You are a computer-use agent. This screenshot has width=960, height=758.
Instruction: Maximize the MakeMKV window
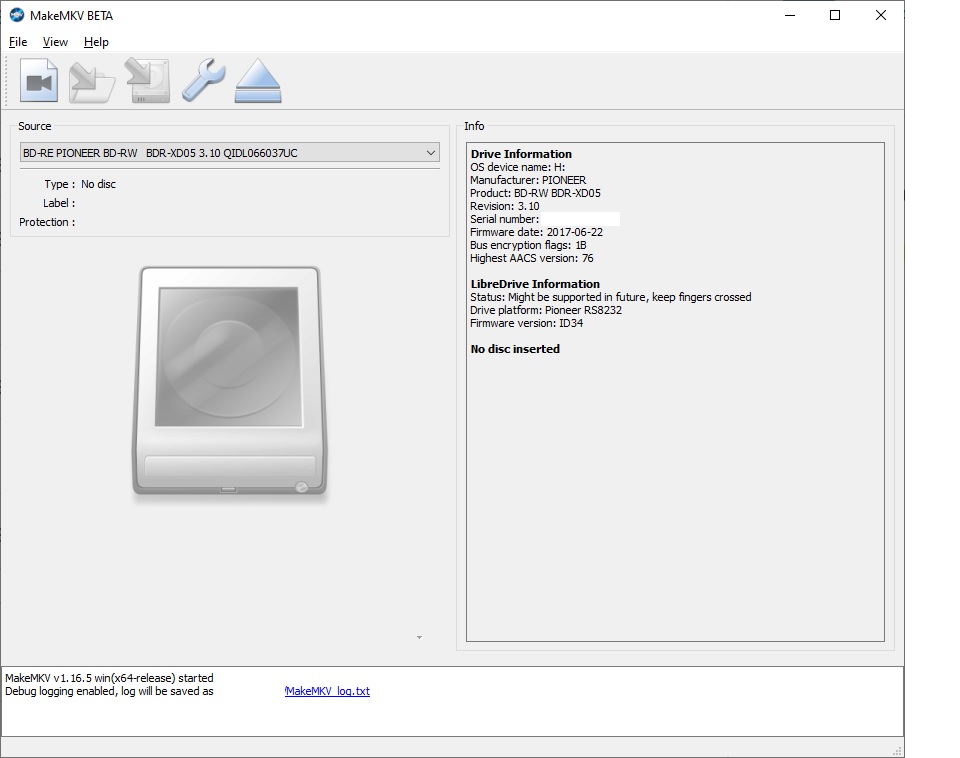pos(835,15)
